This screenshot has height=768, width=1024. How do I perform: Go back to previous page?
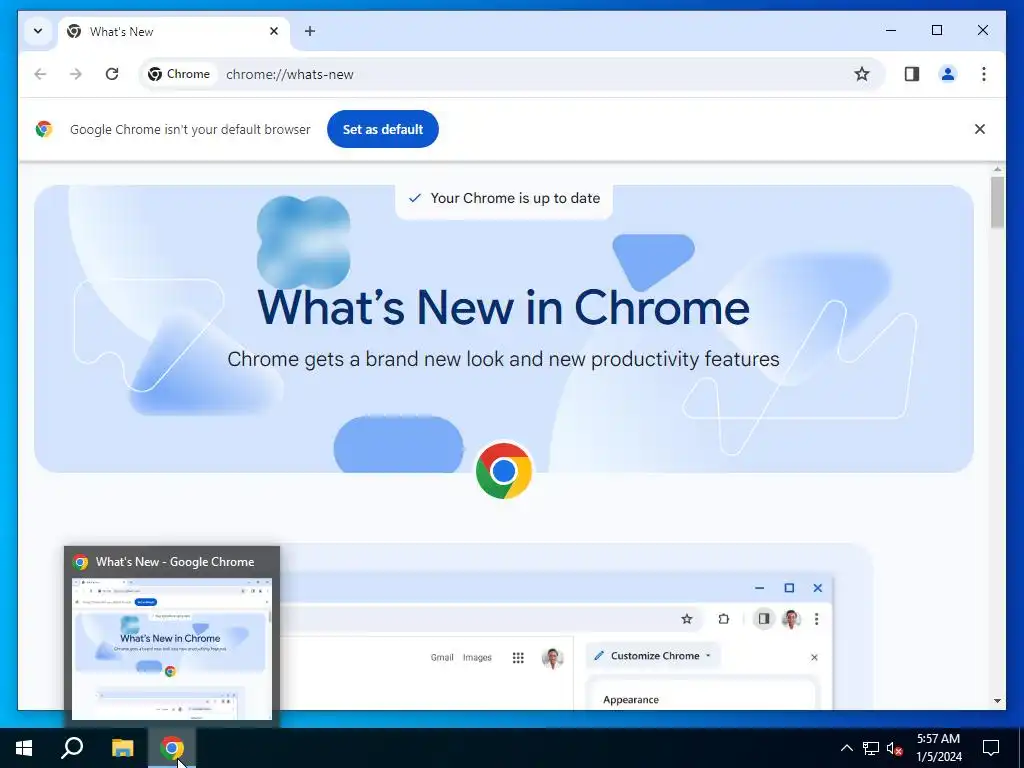(x=40, y=74)
